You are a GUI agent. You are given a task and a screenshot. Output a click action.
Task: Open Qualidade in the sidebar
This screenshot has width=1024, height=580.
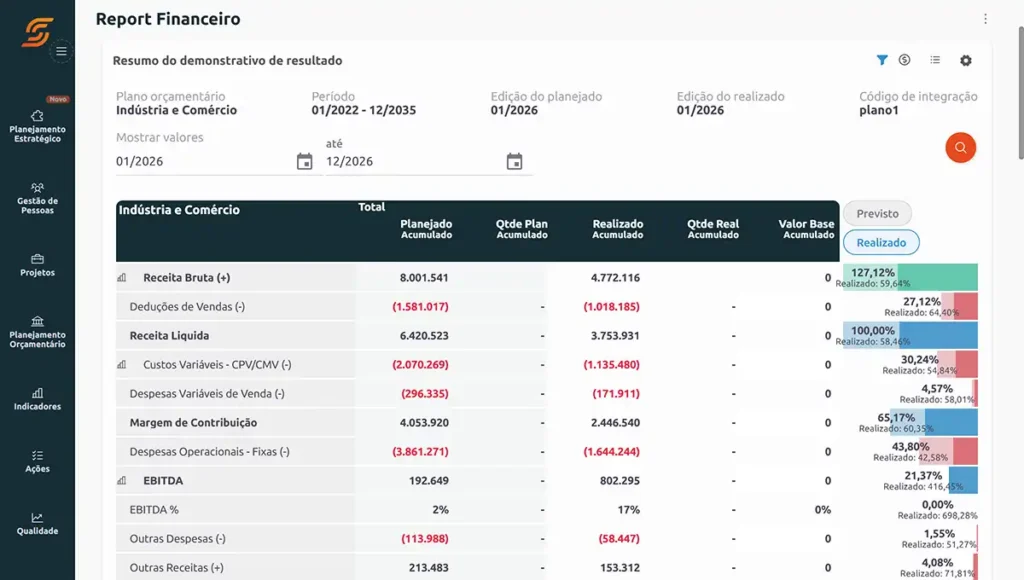37,524
